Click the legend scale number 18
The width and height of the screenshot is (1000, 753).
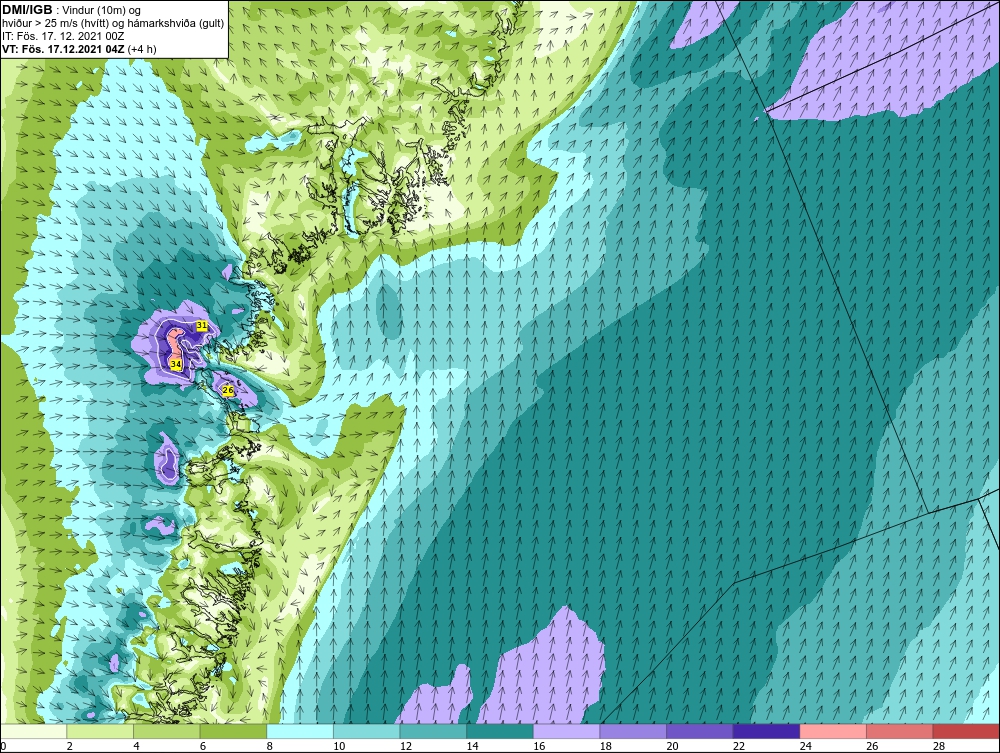click(606, 746)
